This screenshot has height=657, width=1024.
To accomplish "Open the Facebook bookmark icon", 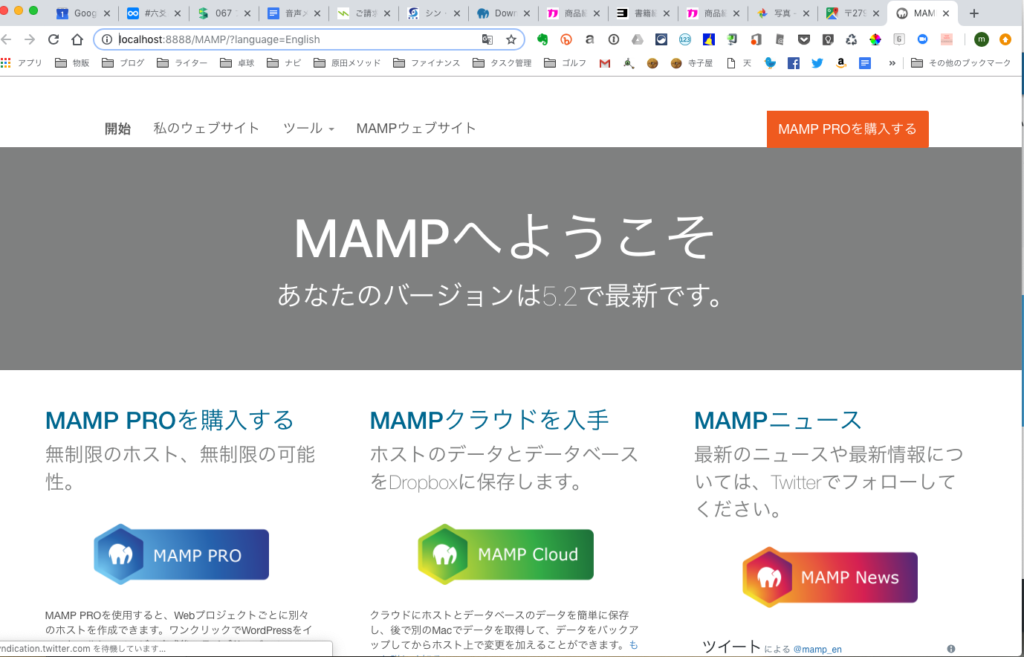I will coord(793,63).
